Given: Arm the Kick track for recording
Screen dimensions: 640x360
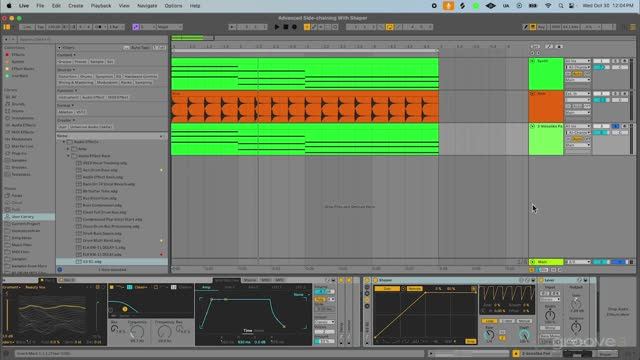Looking at the screenshot, I should pyautogui.click(x=624, y=93).
